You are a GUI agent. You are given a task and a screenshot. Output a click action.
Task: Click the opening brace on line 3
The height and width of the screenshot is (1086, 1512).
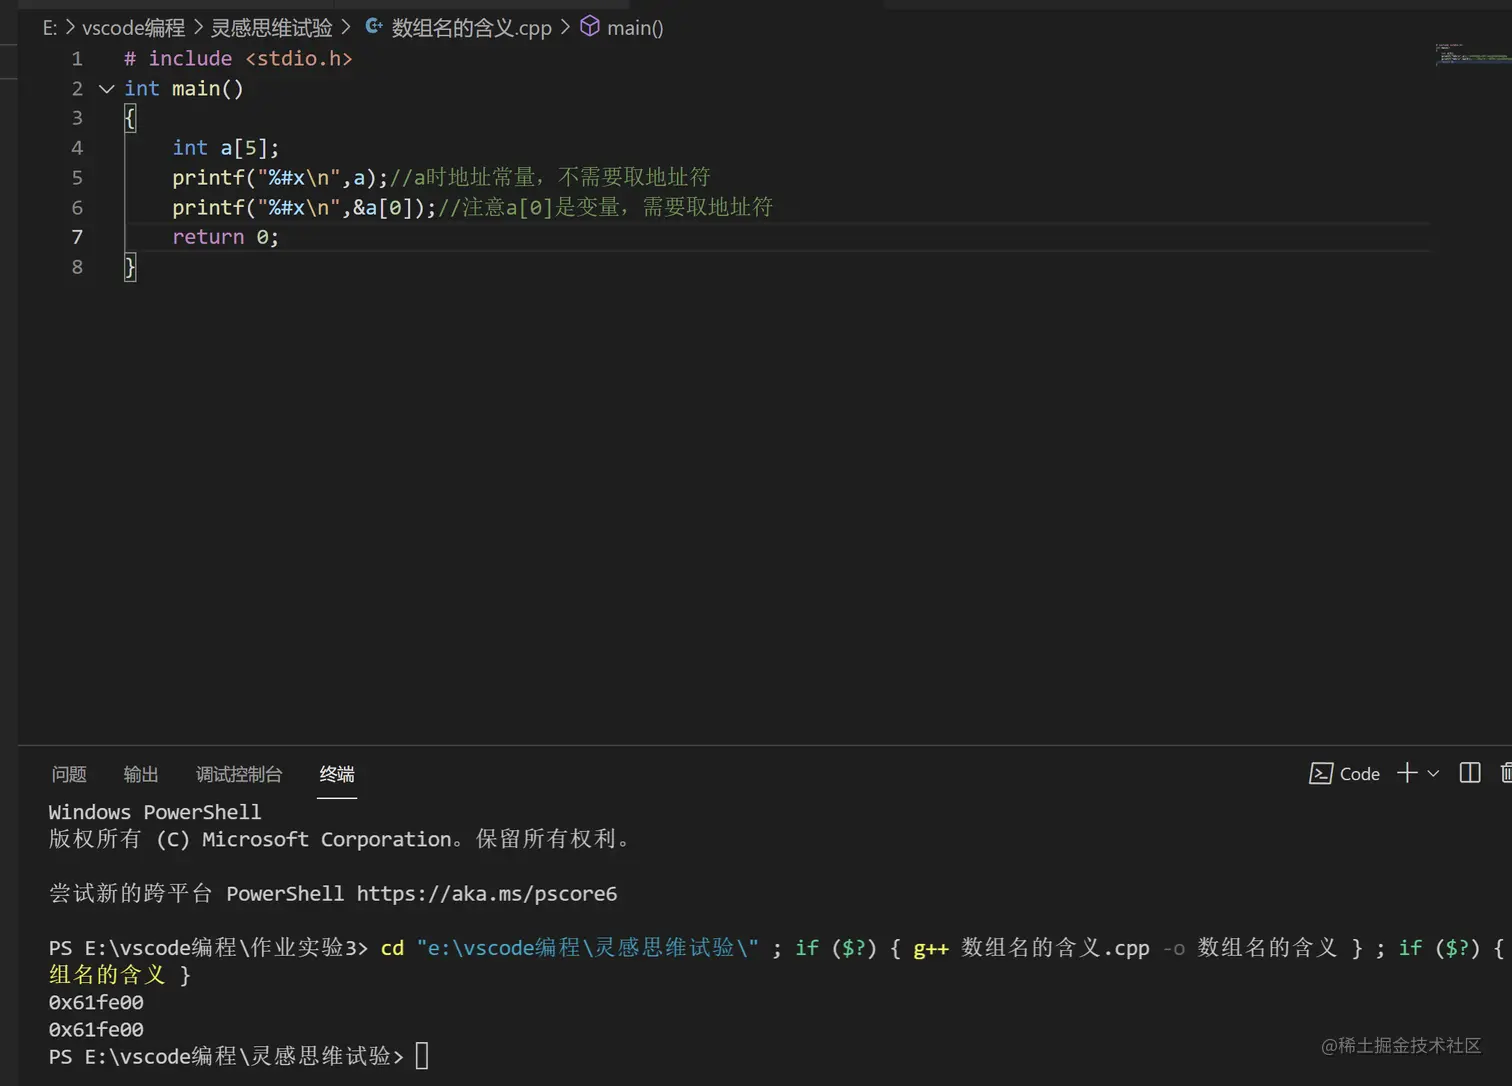(x=130, y=118)
